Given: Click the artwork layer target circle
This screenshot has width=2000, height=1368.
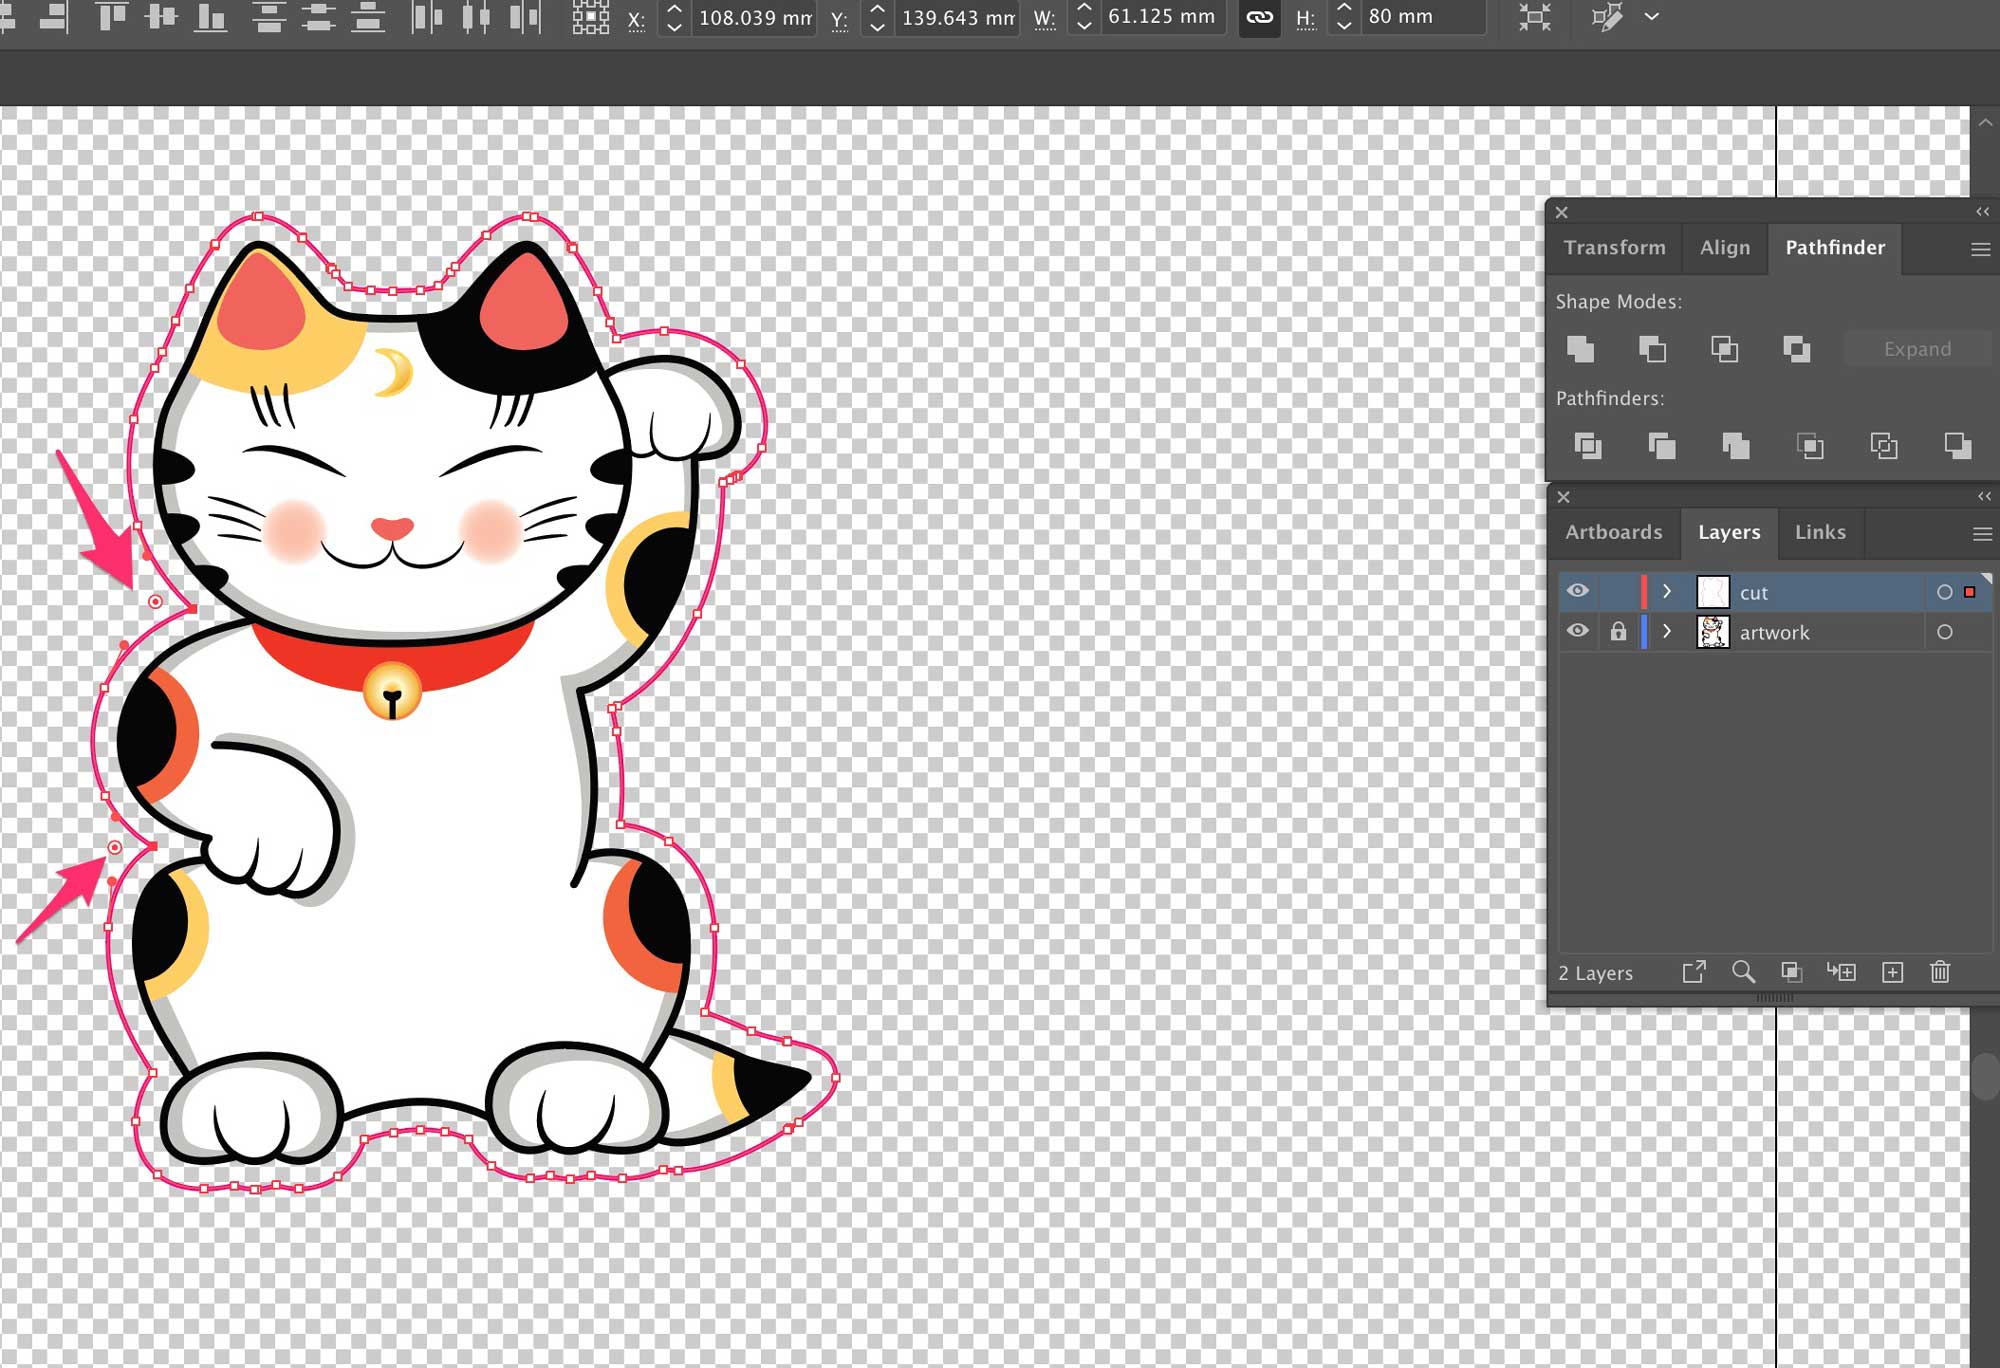Looking at the screenshot, I should coord(1944,632).
